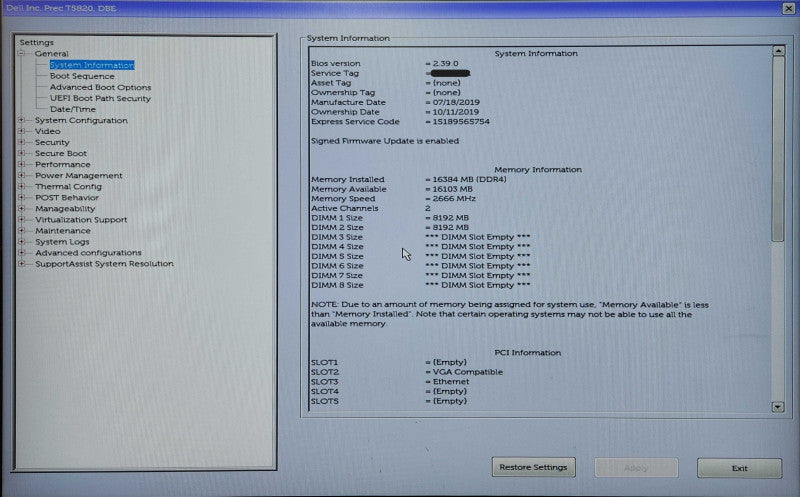The image size is (800, 497).
Task: Expand the Performance node
Action: [22, 164]
